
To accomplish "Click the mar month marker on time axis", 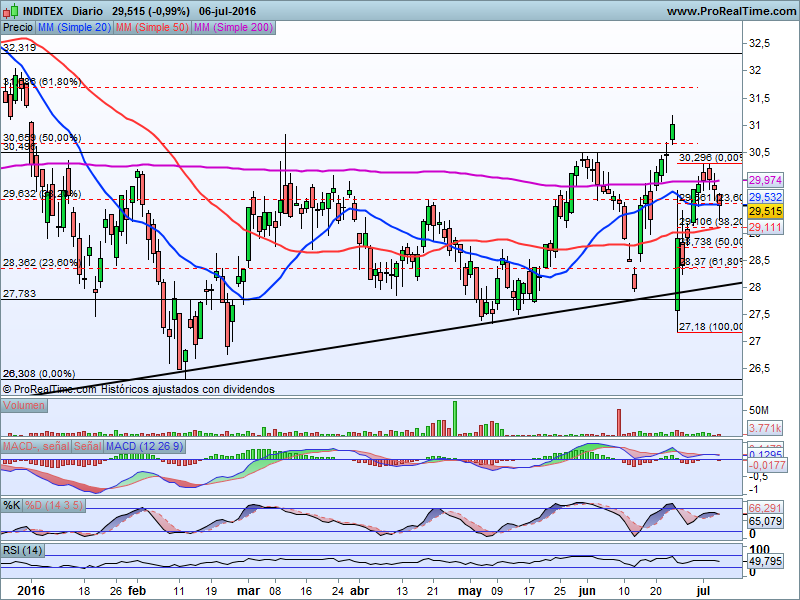I will (245, 591).
